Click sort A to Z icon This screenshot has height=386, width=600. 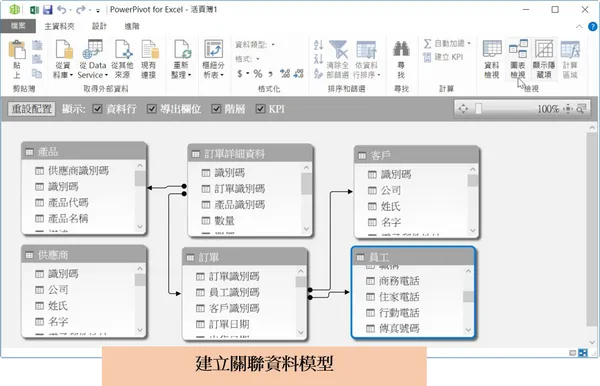point(318,45)
